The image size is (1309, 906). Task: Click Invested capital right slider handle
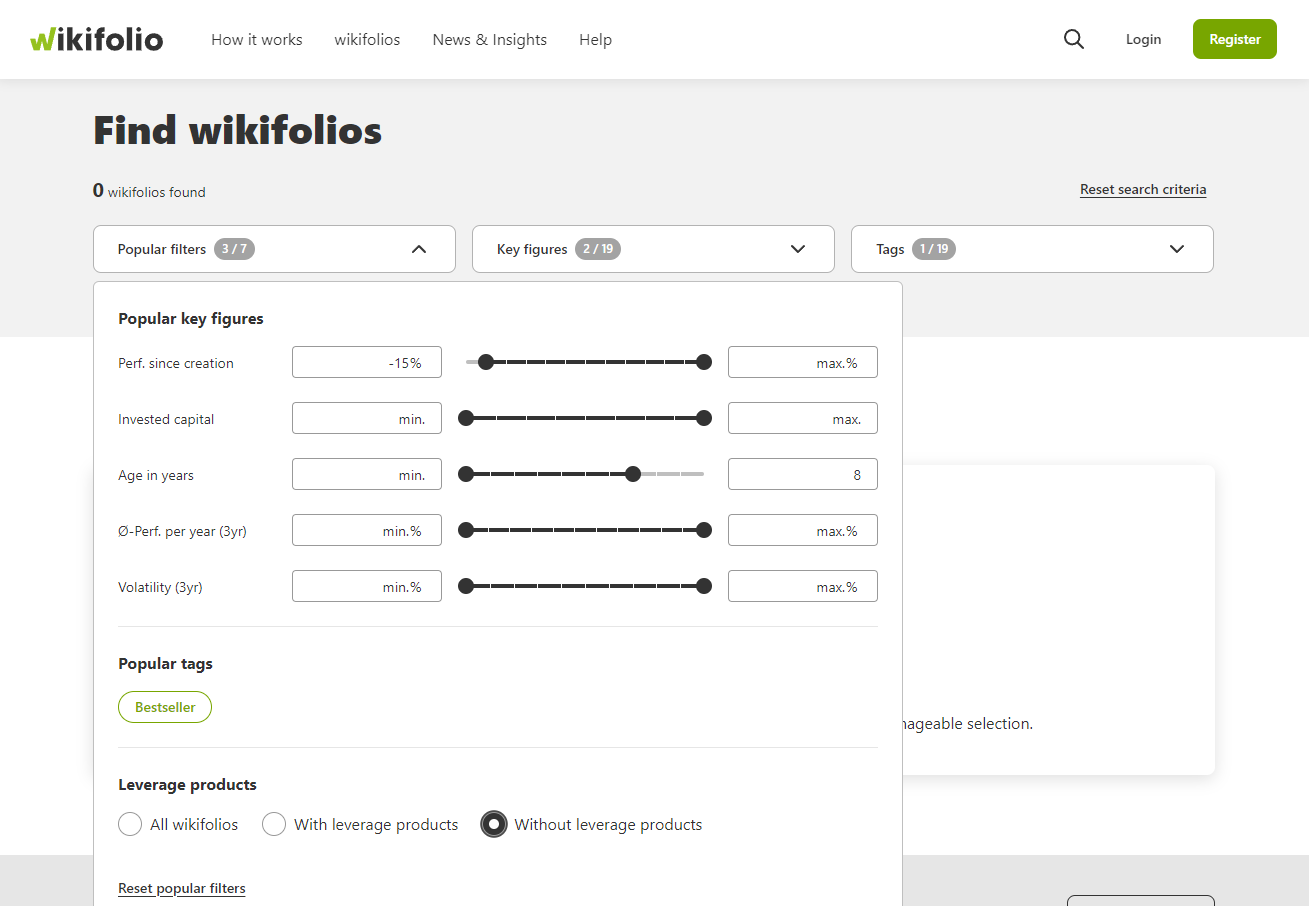click(704, 418)
